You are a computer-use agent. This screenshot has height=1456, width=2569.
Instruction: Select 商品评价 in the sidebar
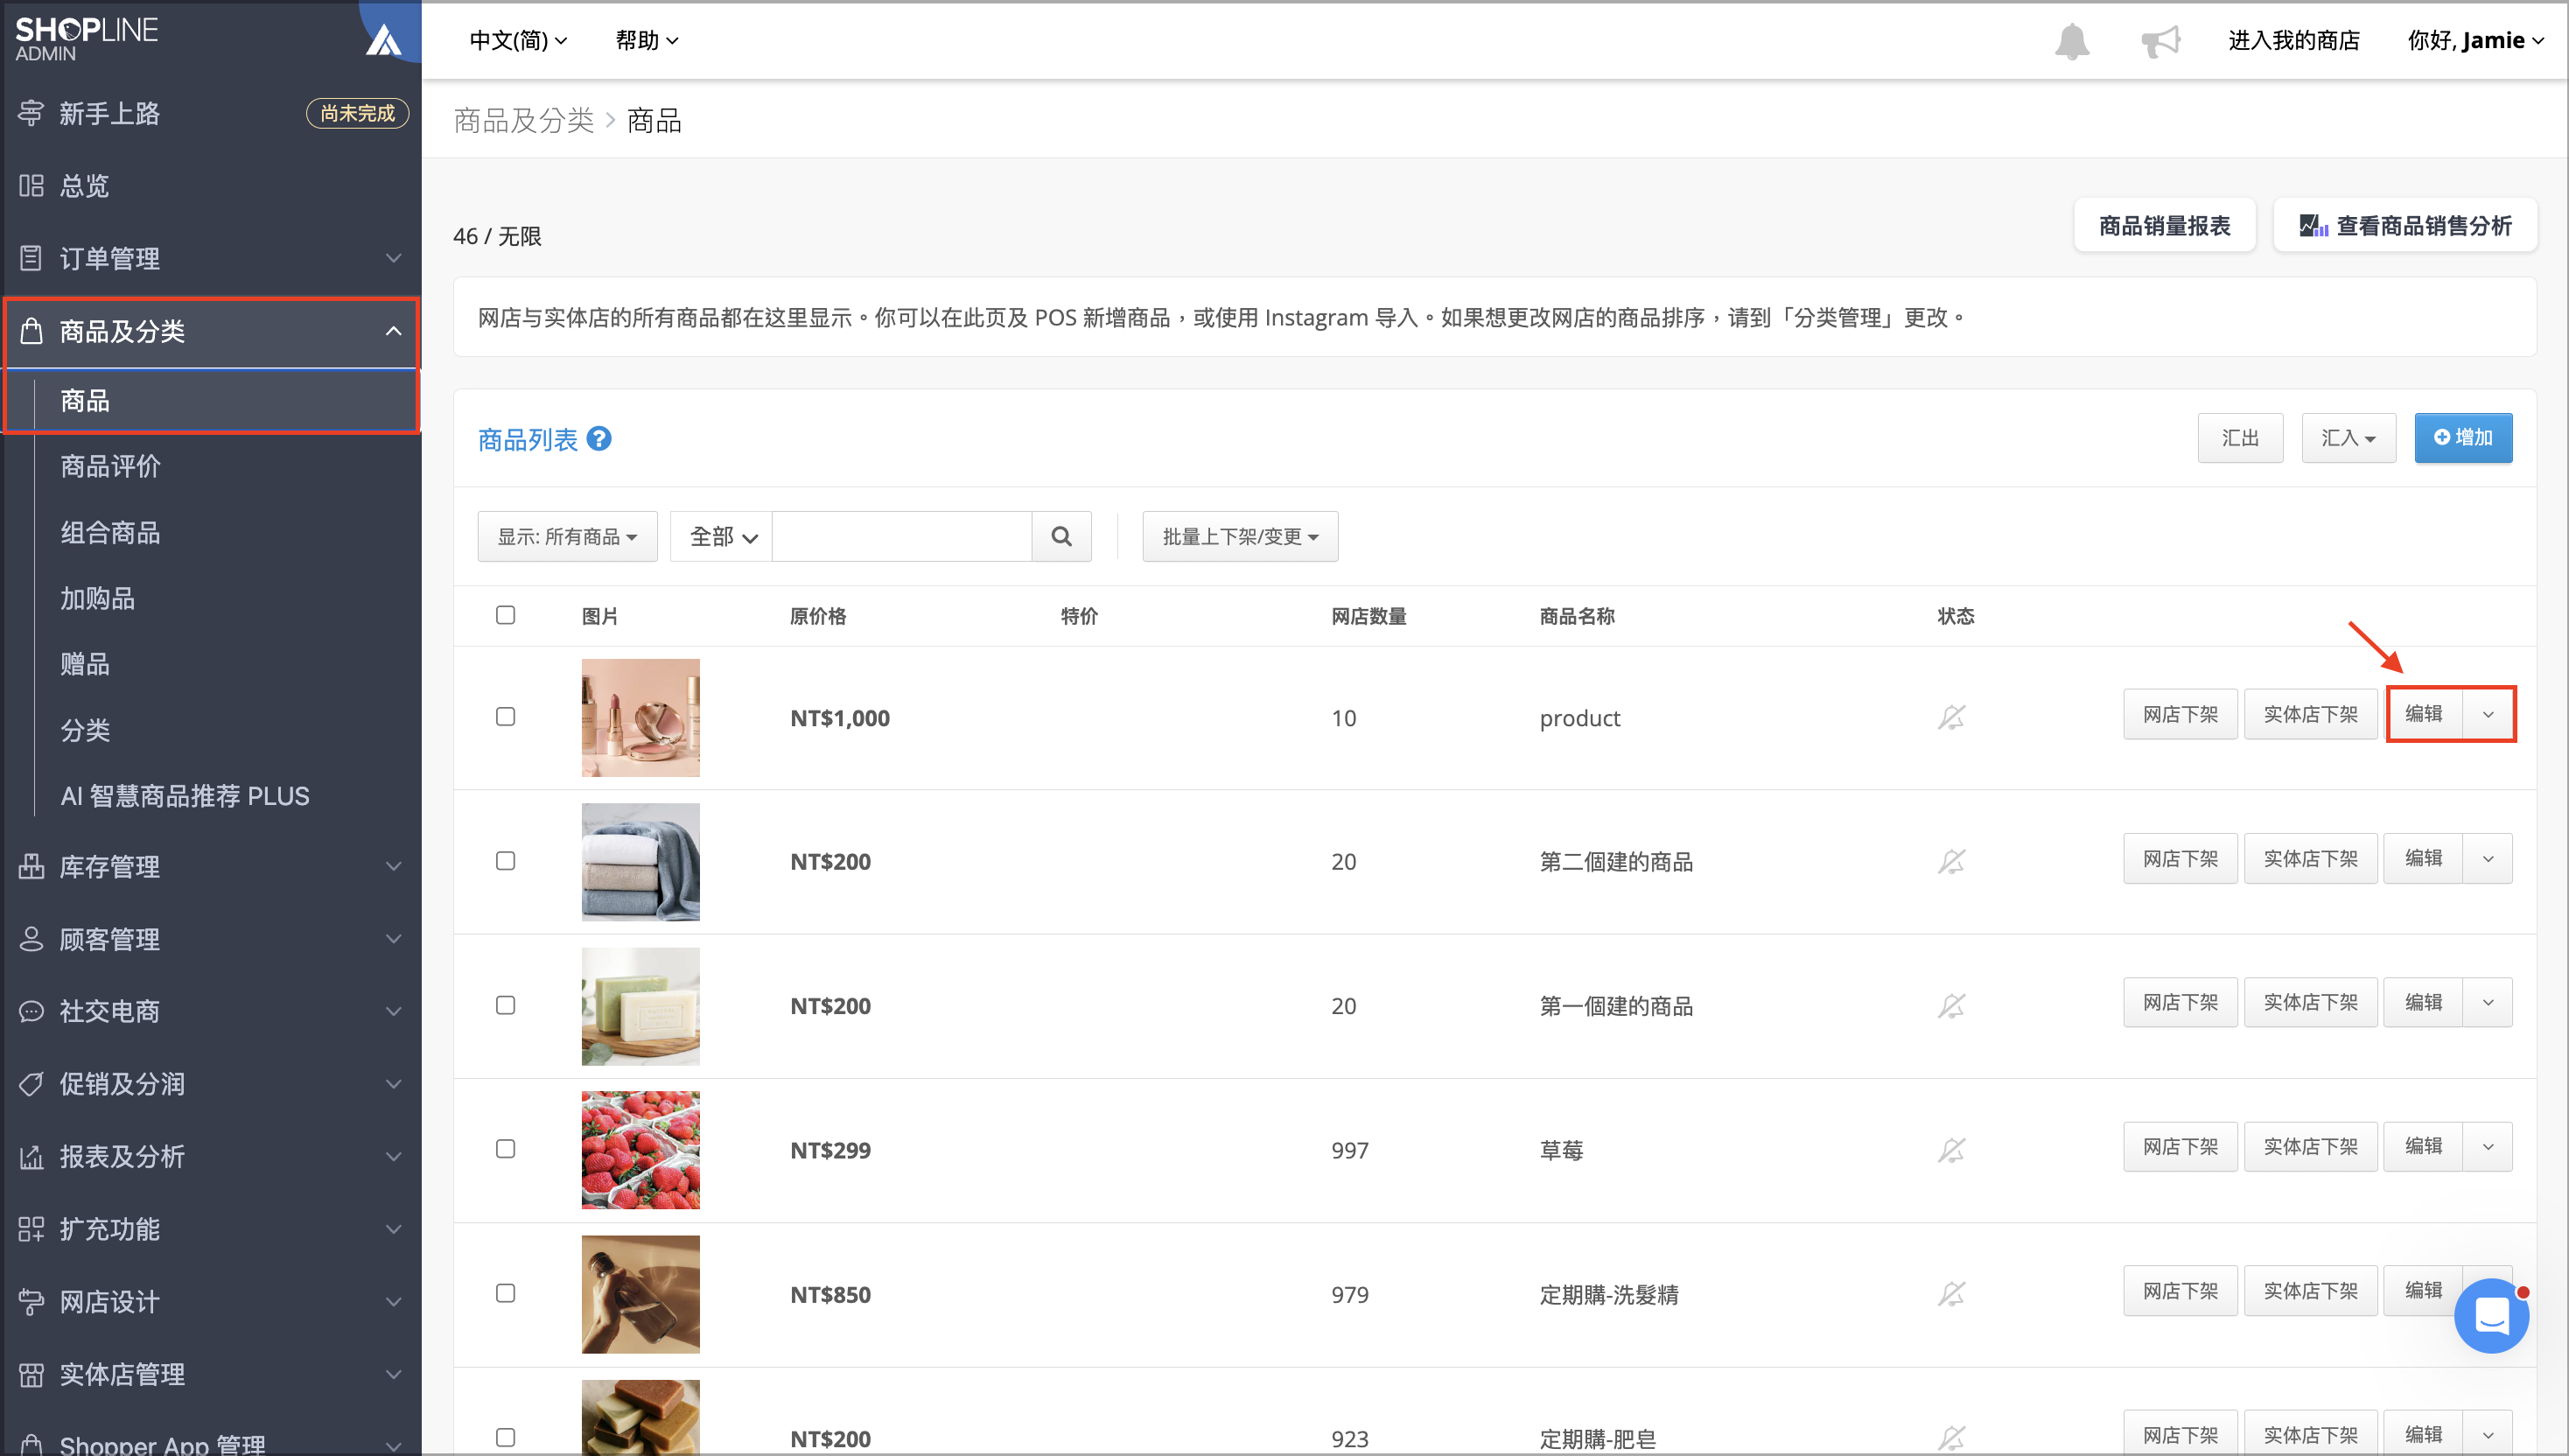coord(110,466)
